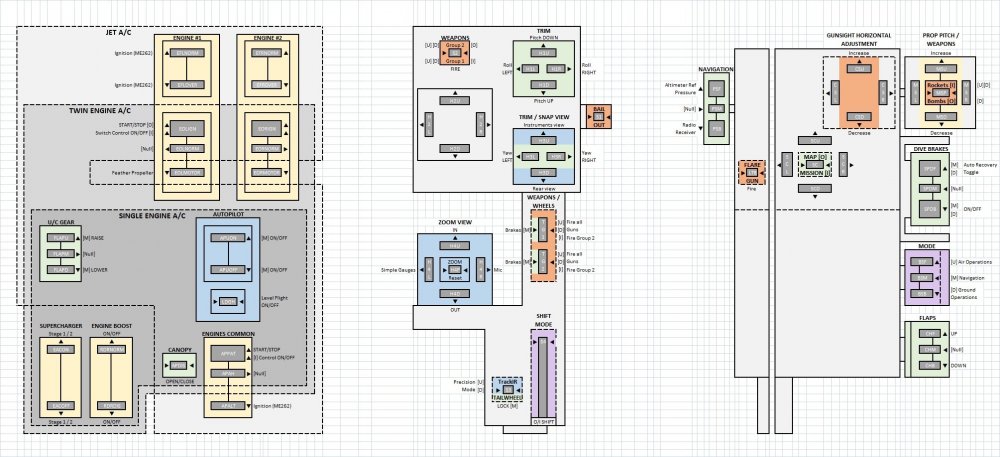Click the NAVIGATION heading

pyautogui.click(x=716, y=69)
